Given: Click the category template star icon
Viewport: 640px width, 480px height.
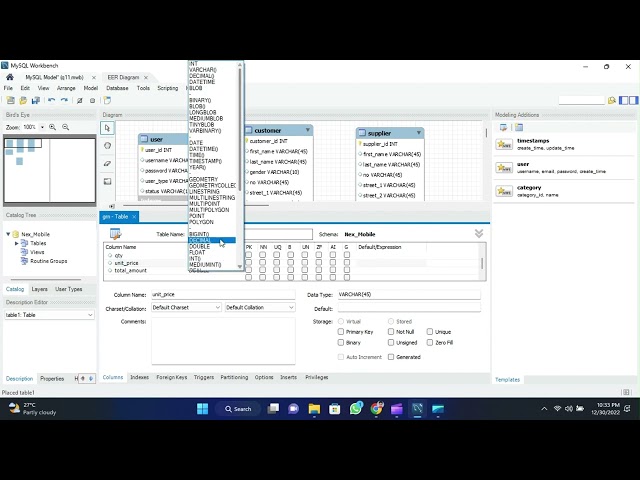Looking at the screenshot, I should [x=504, y=191].
